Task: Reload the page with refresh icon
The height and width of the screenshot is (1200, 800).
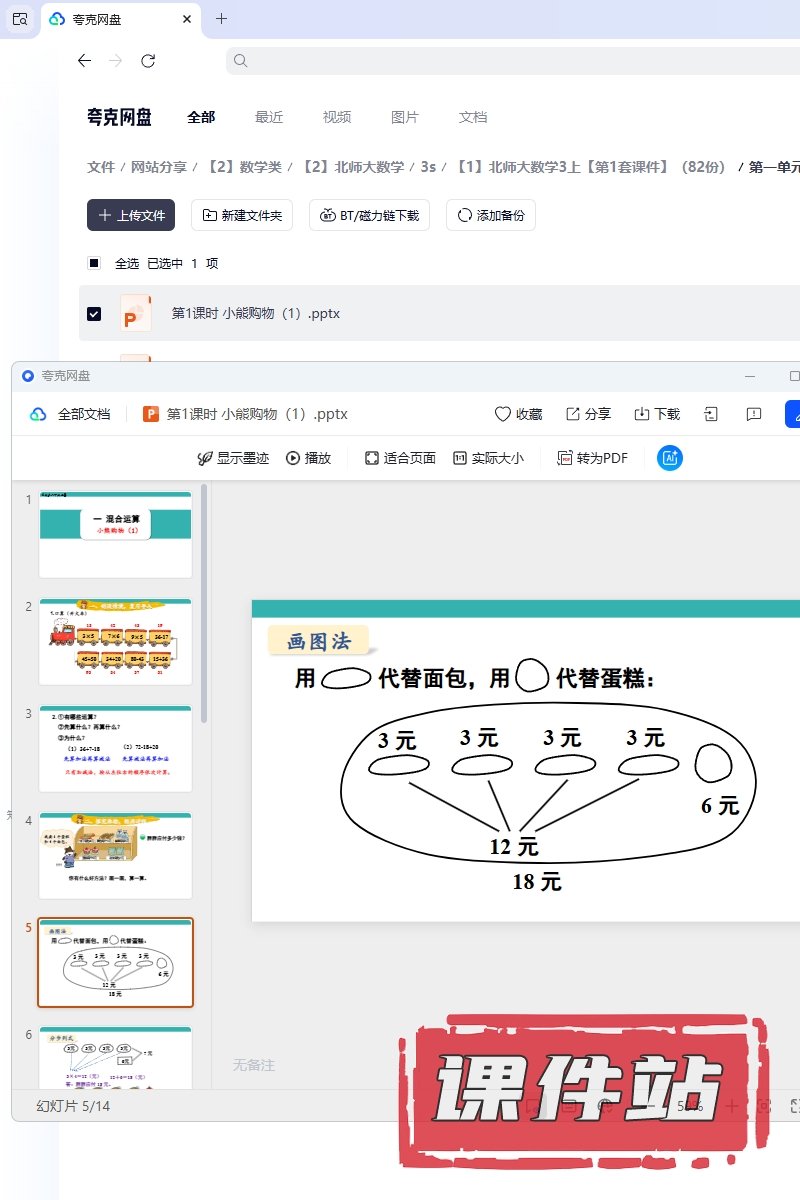Action: click(x=148, y=61)
